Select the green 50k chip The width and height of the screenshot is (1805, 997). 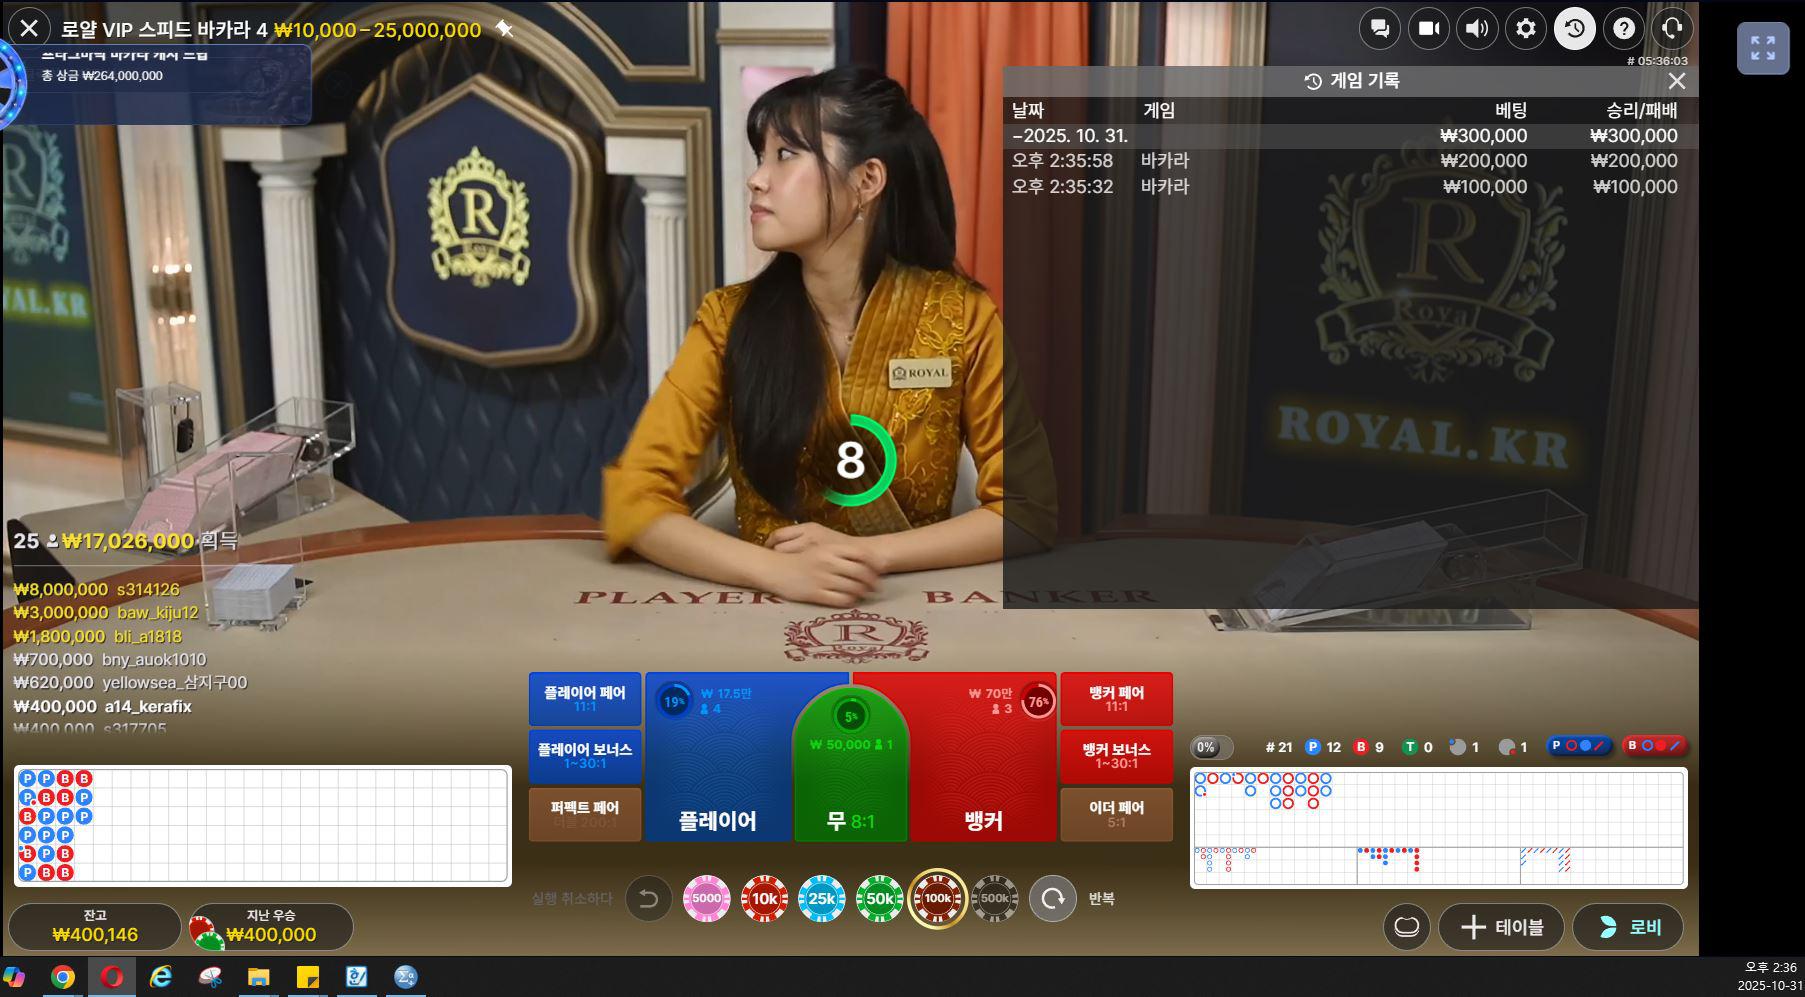tap(880, 899)
